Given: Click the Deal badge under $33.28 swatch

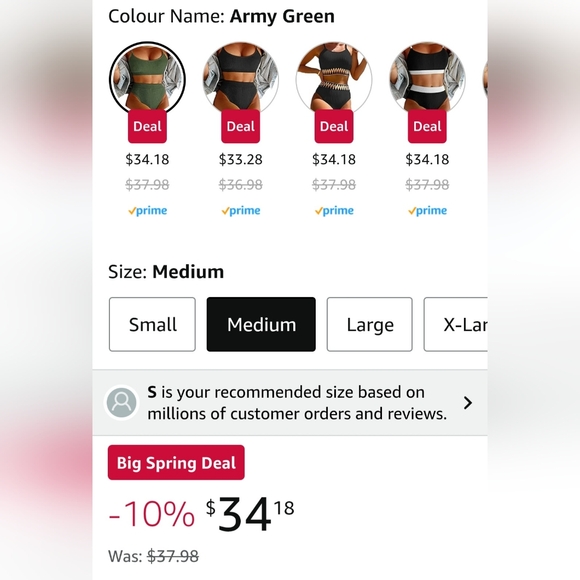Looking at the screenshot, I should tap(240, 127).
